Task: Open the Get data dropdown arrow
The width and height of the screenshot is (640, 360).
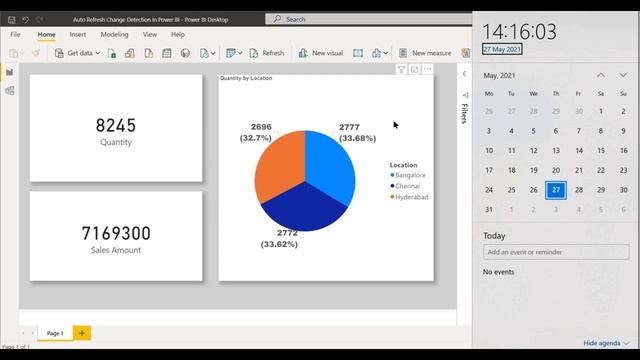Action: point(98,53)
